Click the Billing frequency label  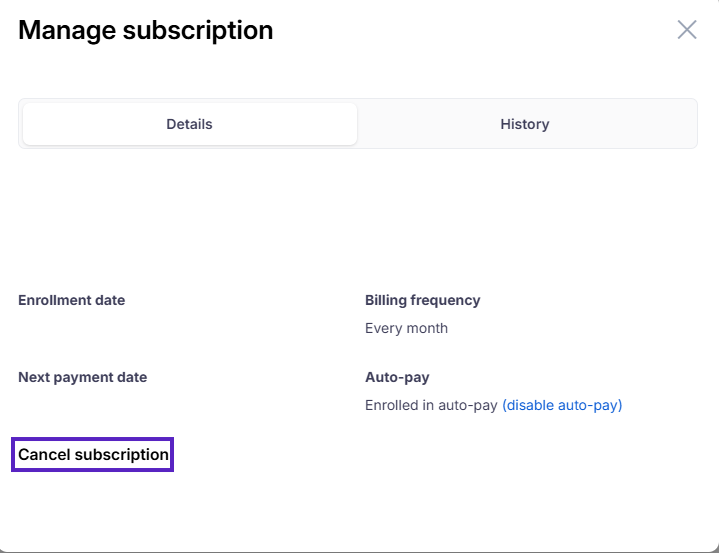point(423,300)
